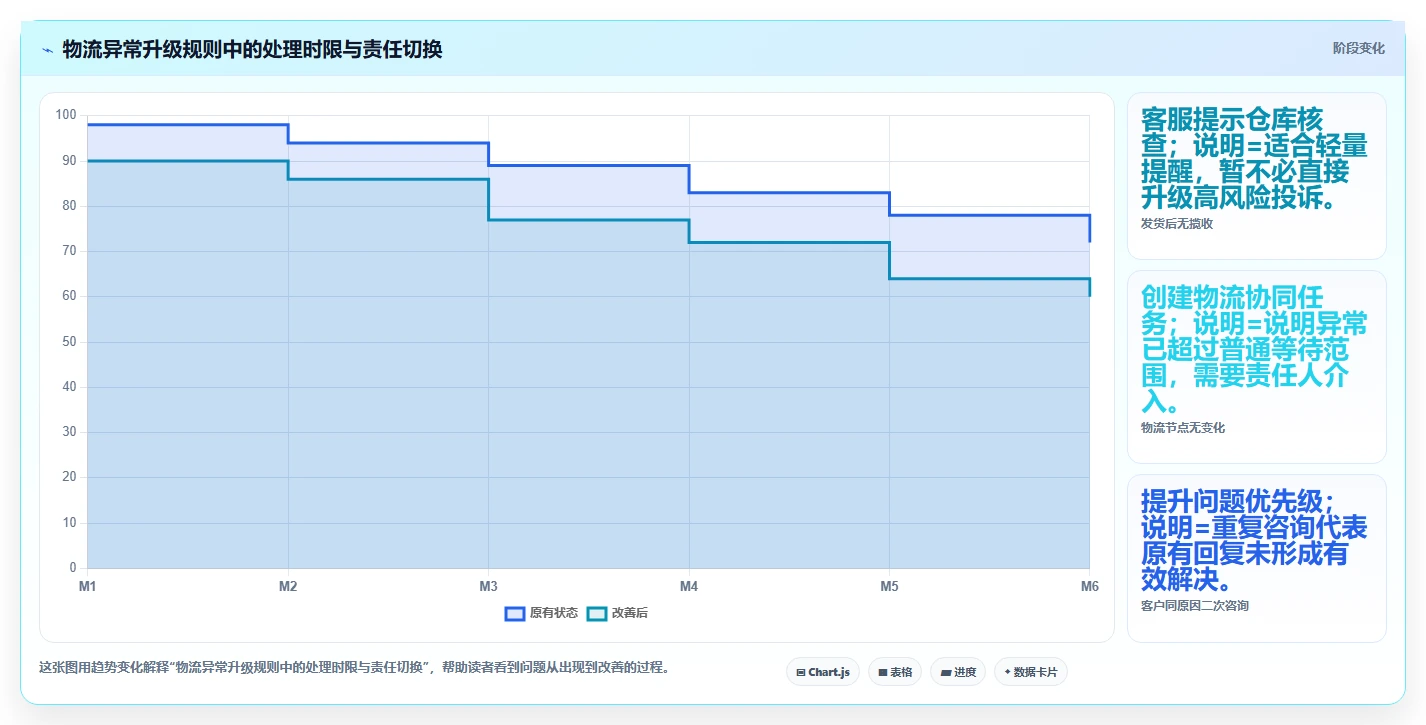Viewport: 1426px width, 725px height.
Task: Click the icon inside the Chart.js tag
Action: (801, 673)
